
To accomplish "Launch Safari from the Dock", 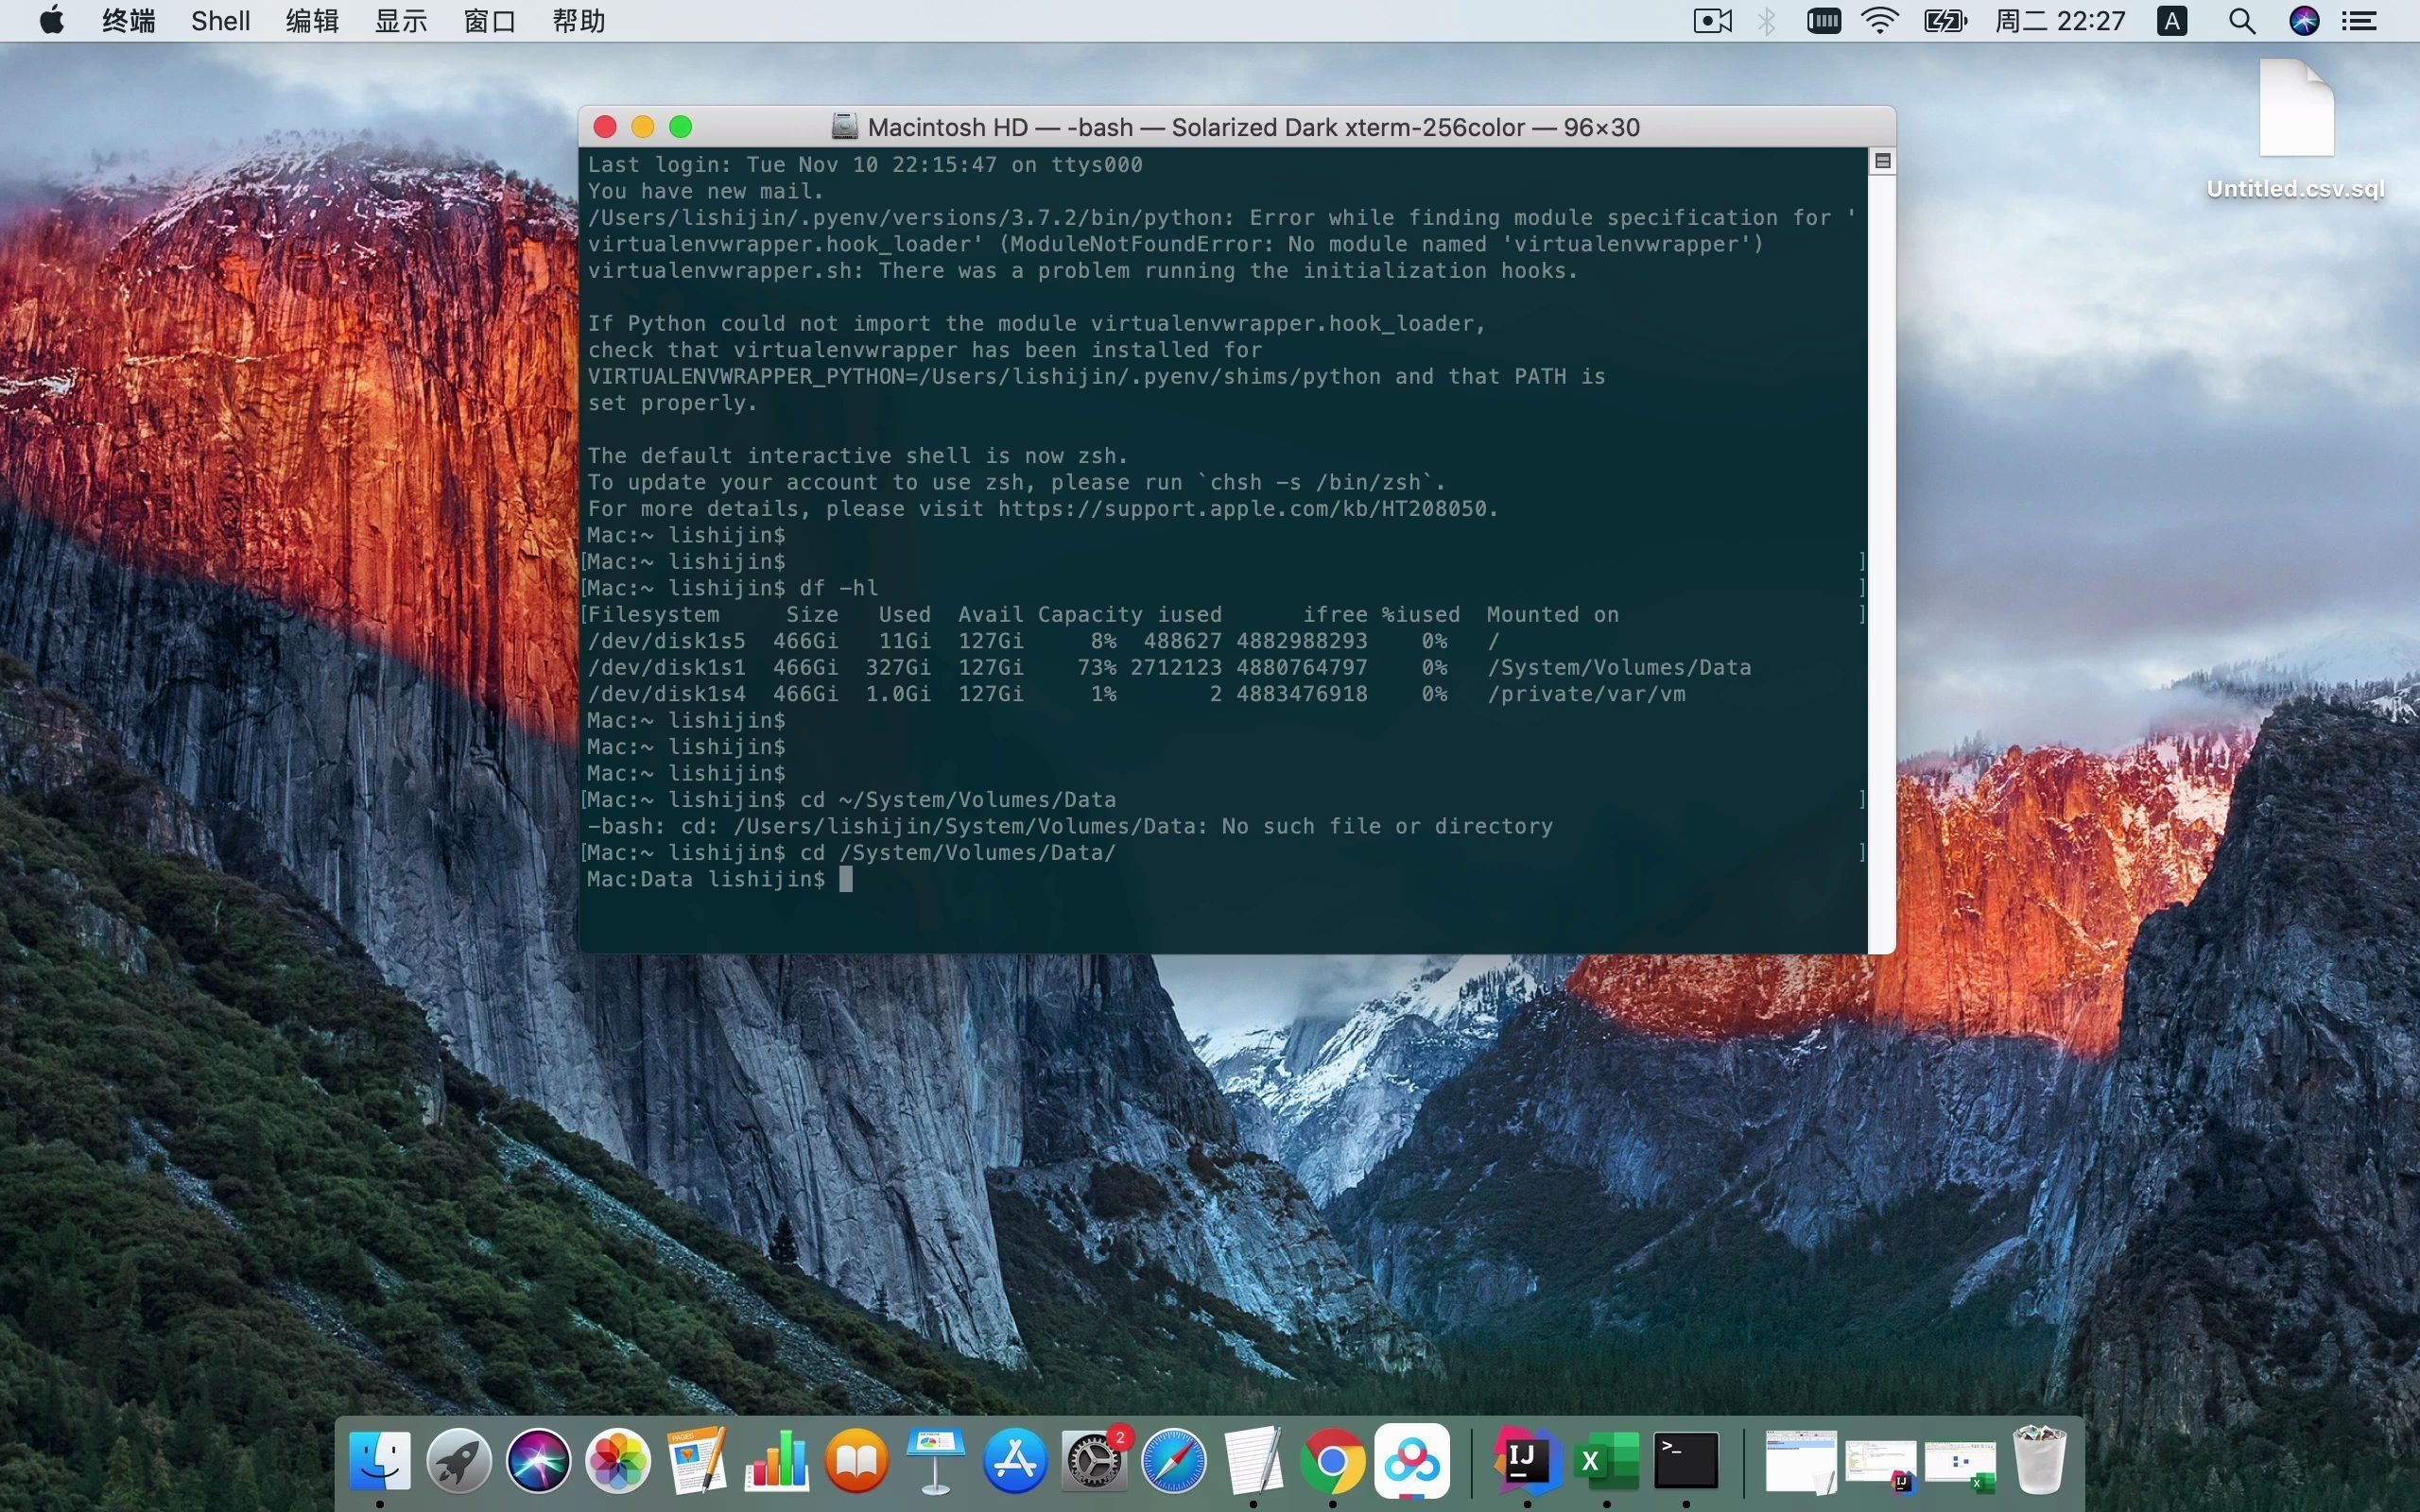I will 1174,1461.
